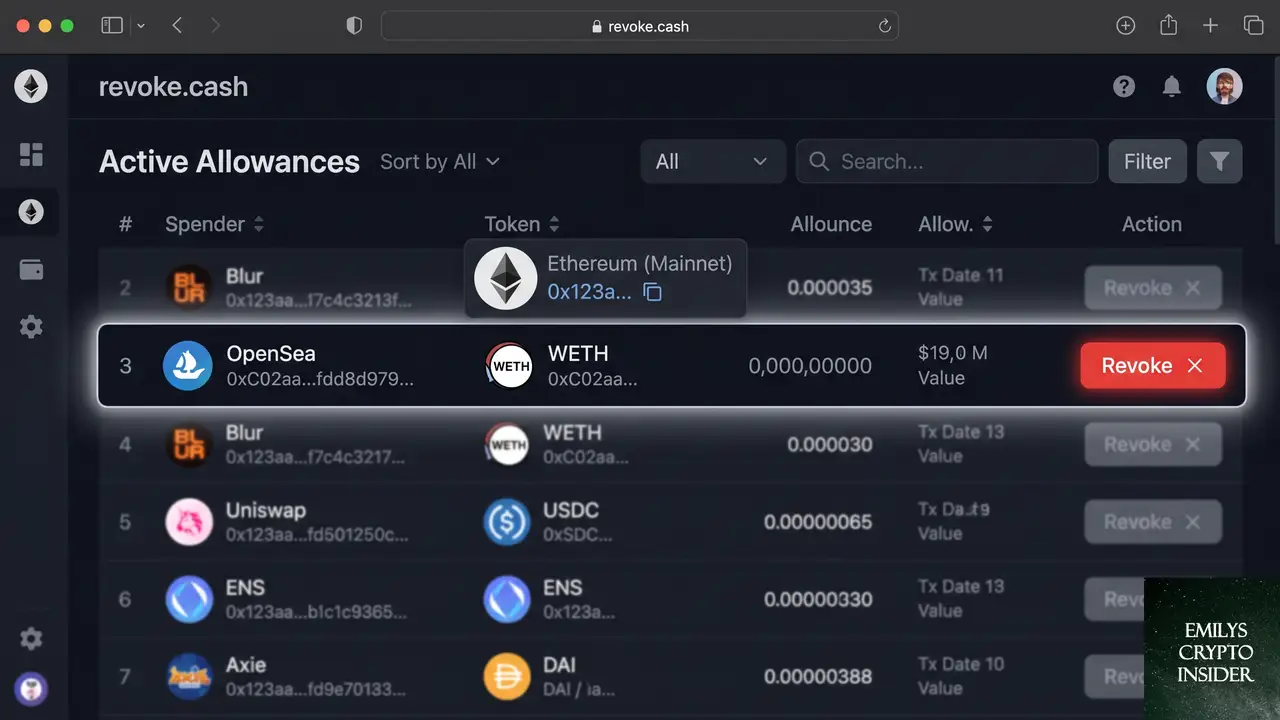Sort by the Token column header
1280x720 pixels.
coord(522,224)
